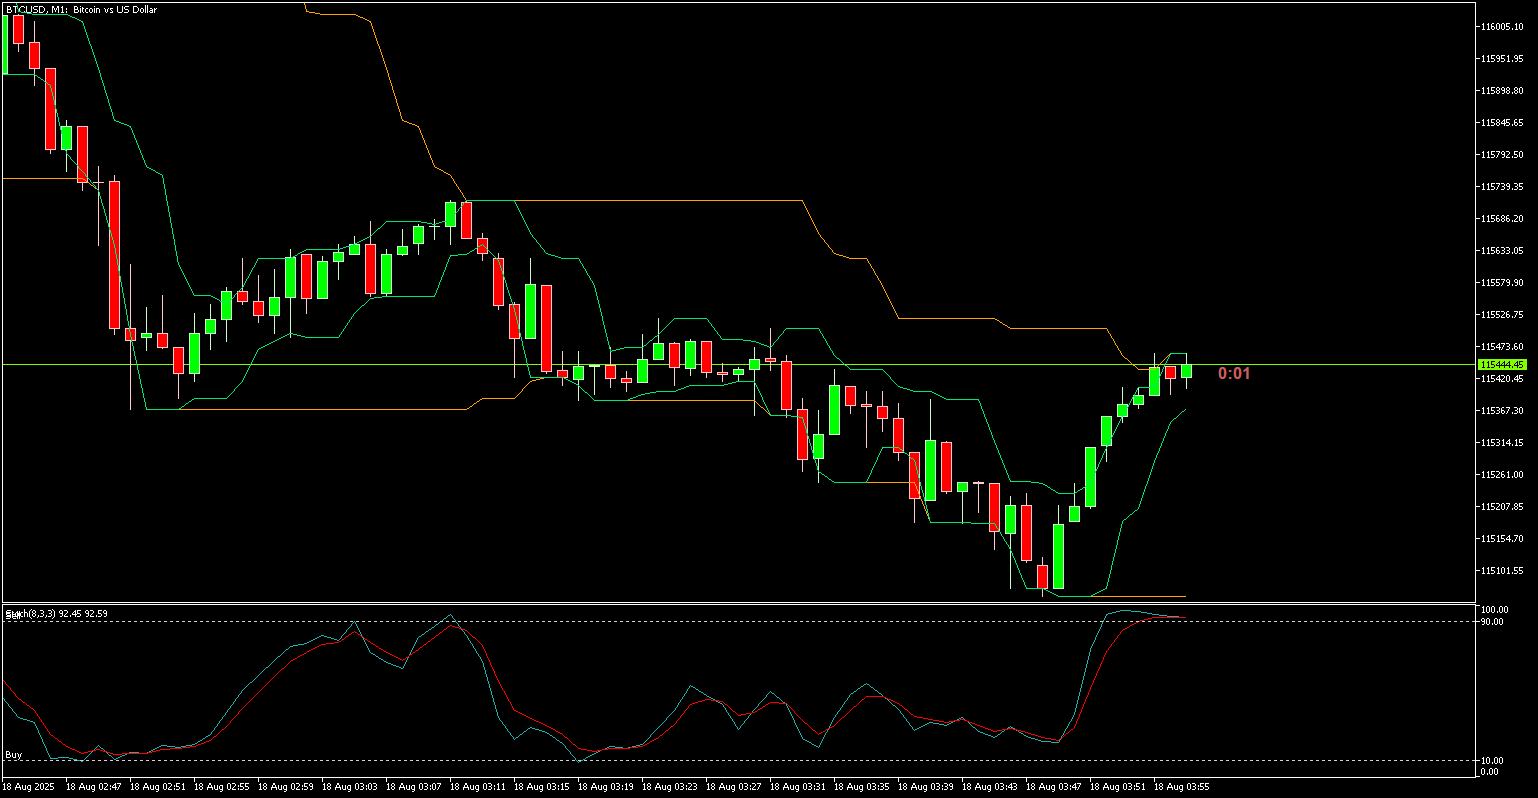
Task: Click the red 0:01 candle countdown timer
Action: click(1234, 374)
